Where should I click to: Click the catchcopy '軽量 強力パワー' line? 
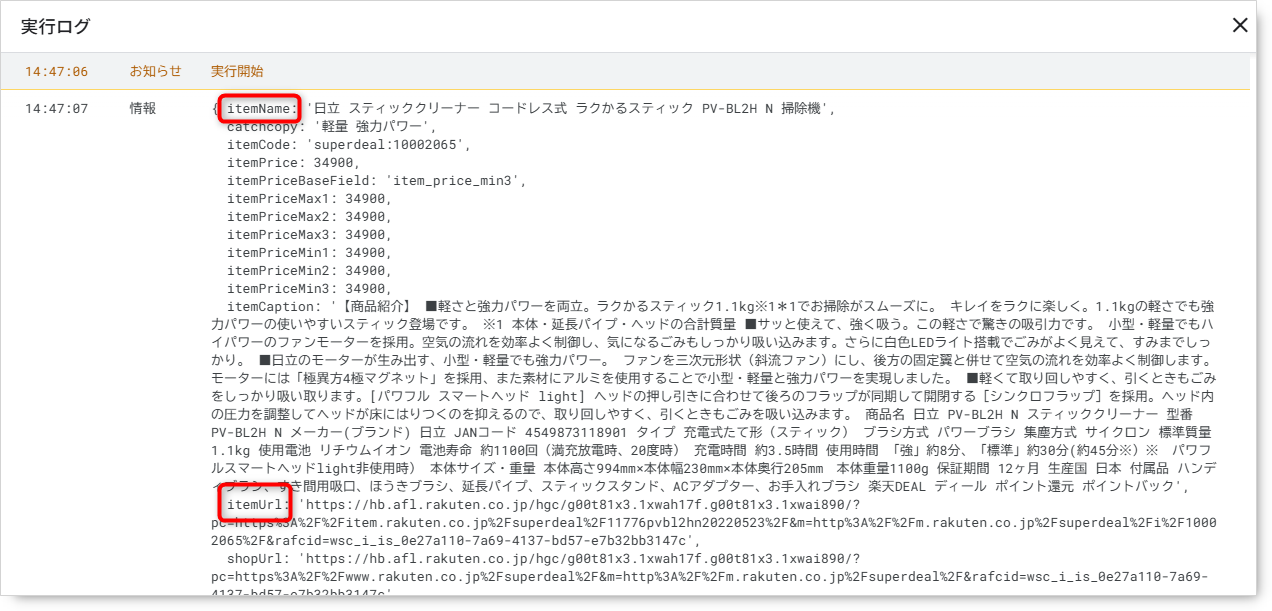332,127
